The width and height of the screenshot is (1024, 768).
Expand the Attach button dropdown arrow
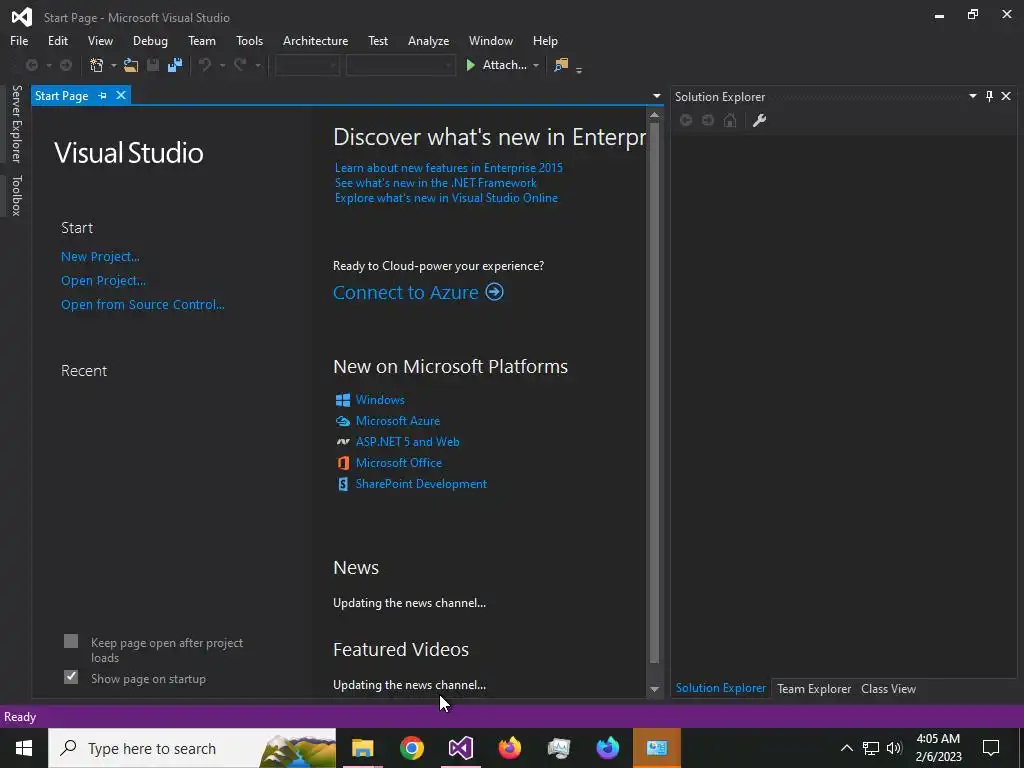coord(536,65)
